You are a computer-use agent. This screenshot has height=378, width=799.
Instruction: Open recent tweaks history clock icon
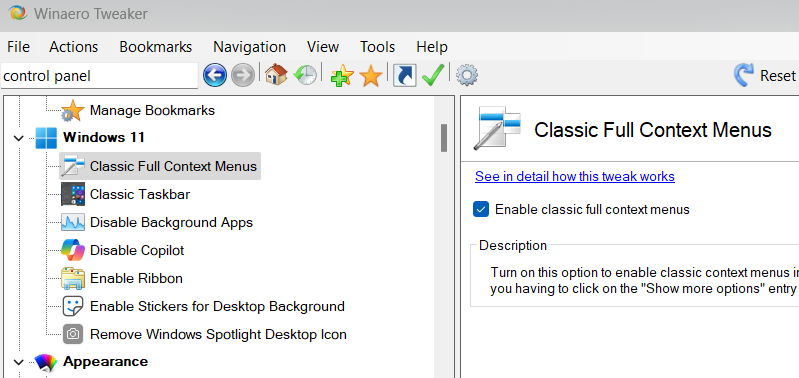pyautogui.click(x=305, y=75)
